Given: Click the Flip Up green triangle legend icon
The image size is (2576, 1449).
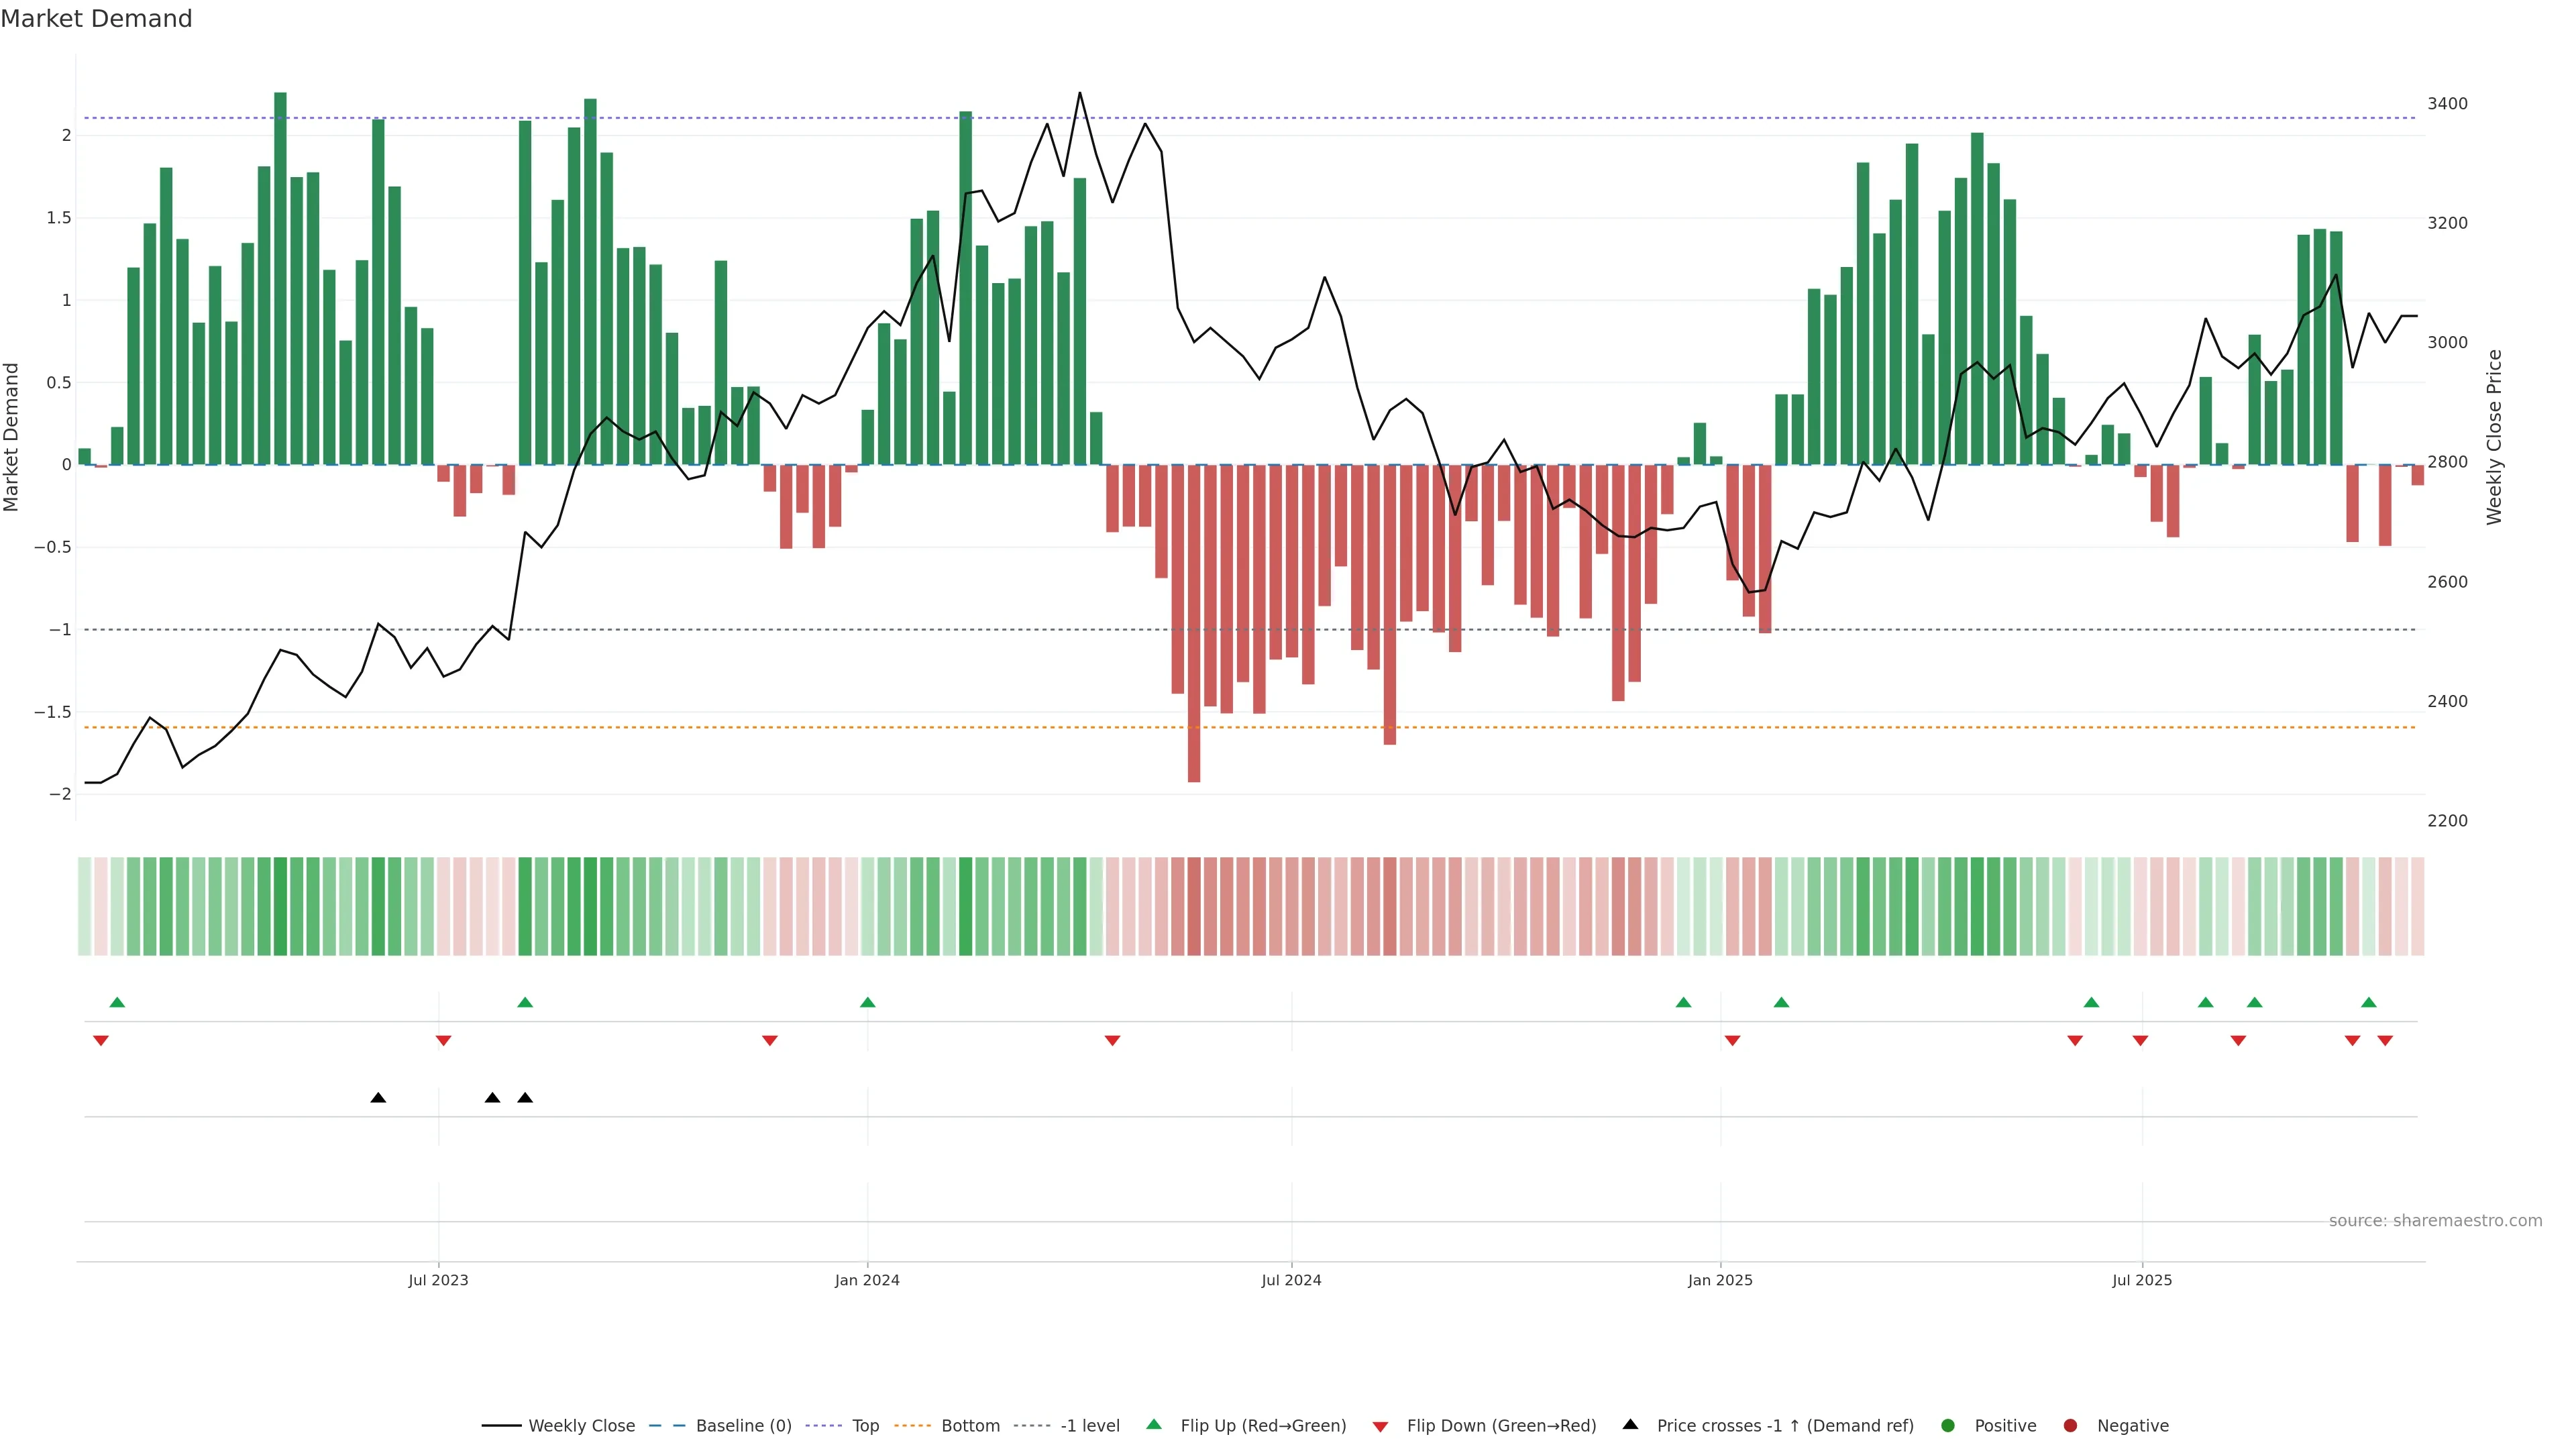Looking at the screenshot, I should coord(1154,1425).
